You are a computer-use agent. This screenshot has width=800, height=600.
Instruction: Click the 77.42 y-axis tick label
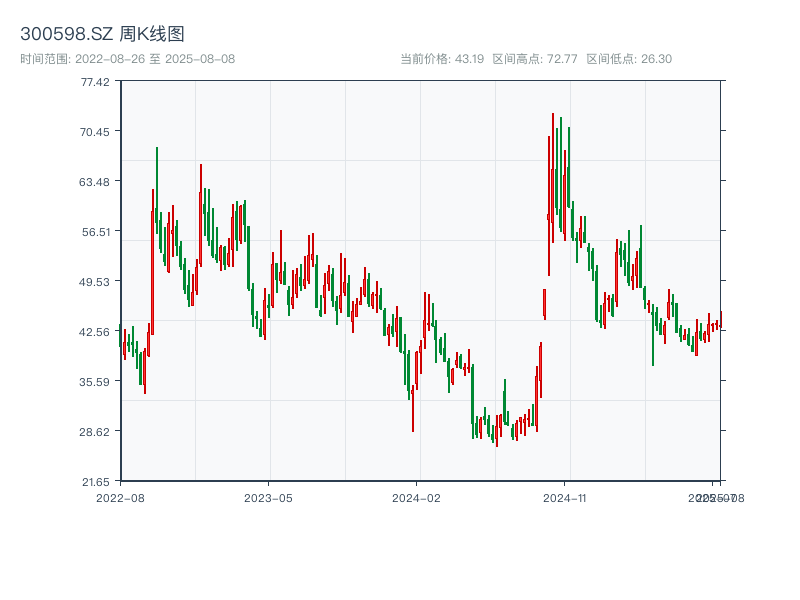[96, 81]
